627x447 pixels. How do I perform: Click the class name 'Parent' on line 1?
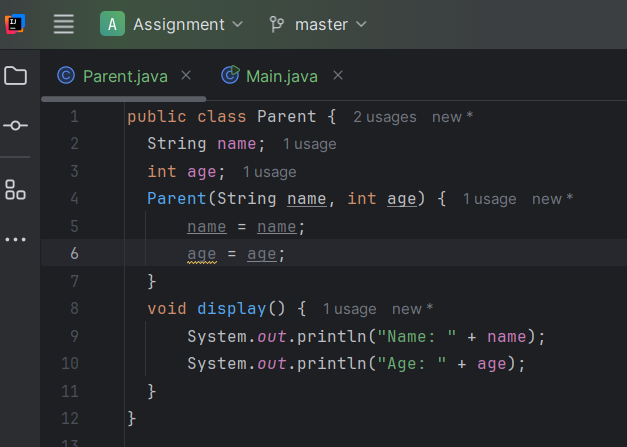[286, 117]
